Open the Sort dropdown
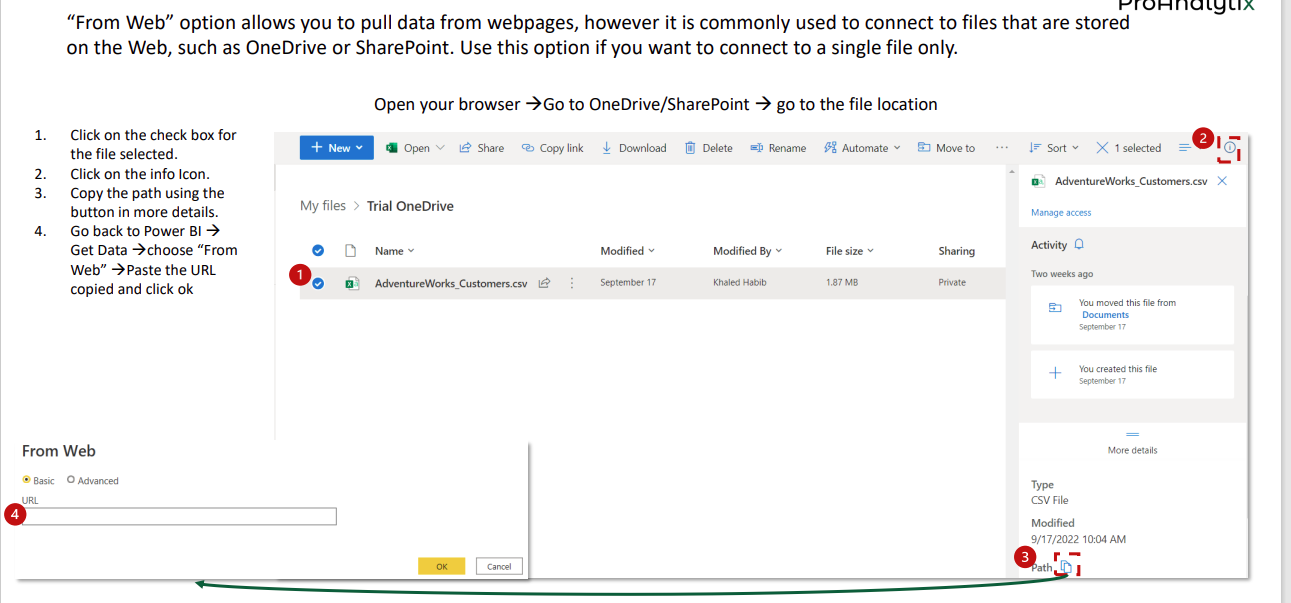This screenshot has height=603, width=1291. pos(1054,148)
